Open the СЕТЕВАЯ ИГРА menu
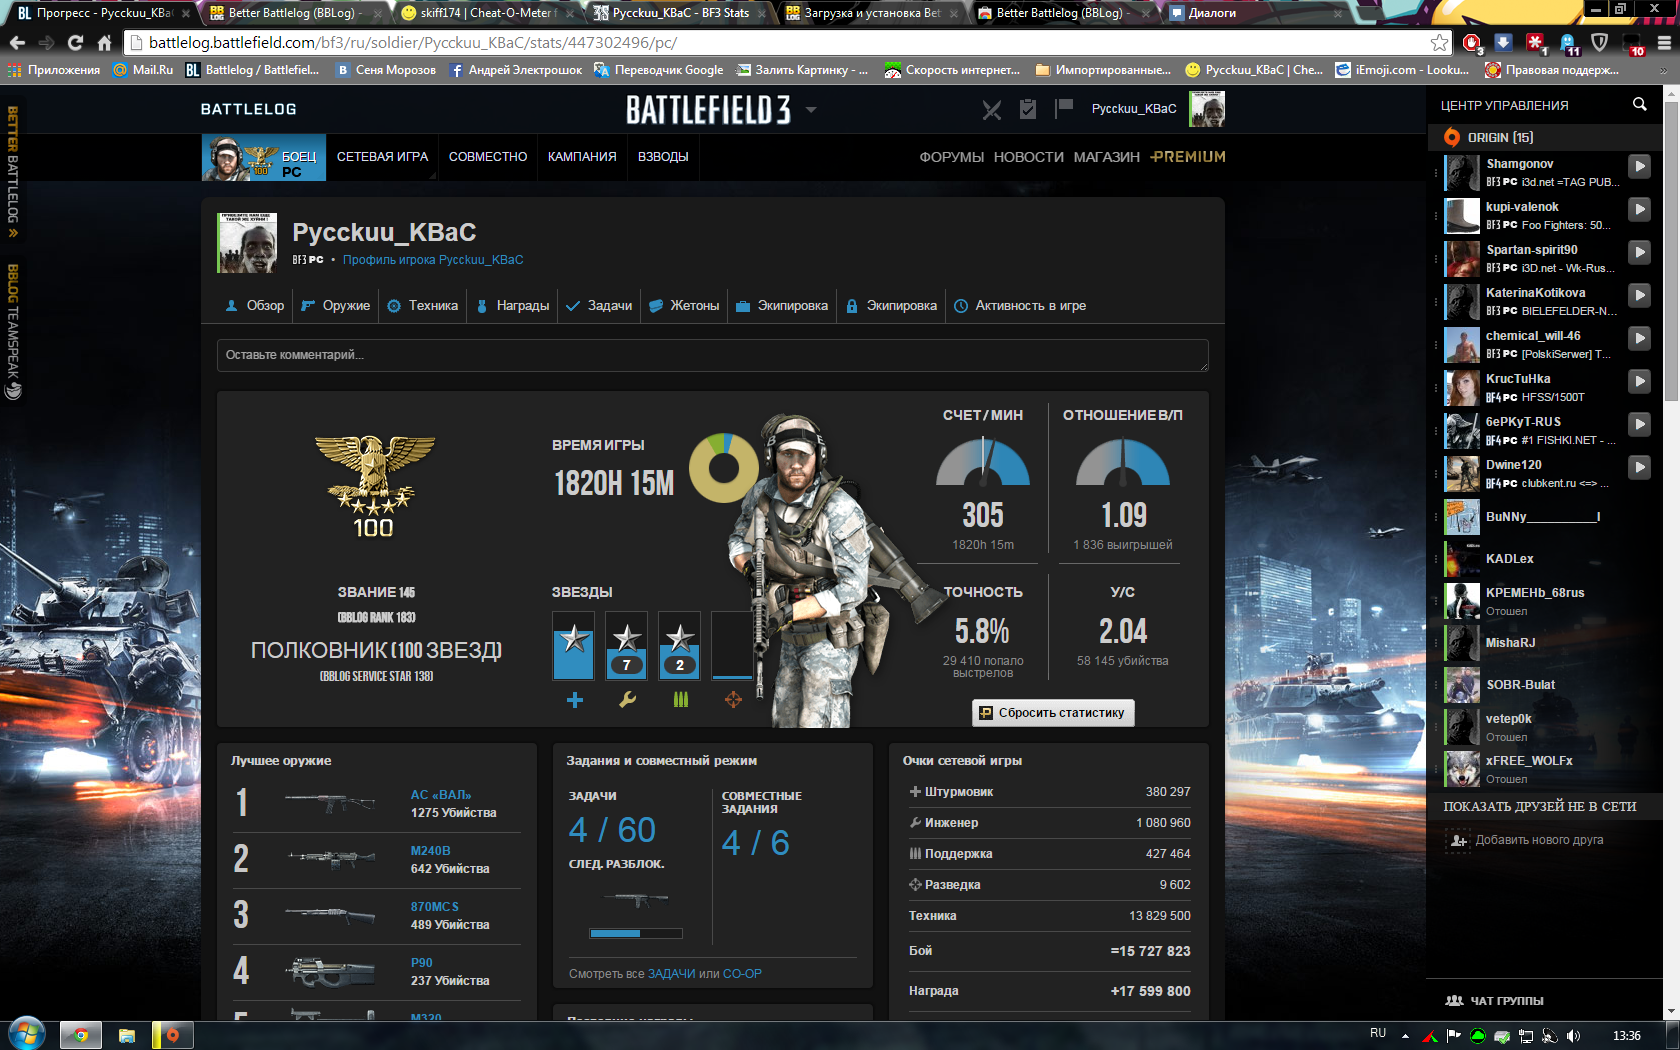The height and width of the screenshot is (1050, 1680). point(382,157)
